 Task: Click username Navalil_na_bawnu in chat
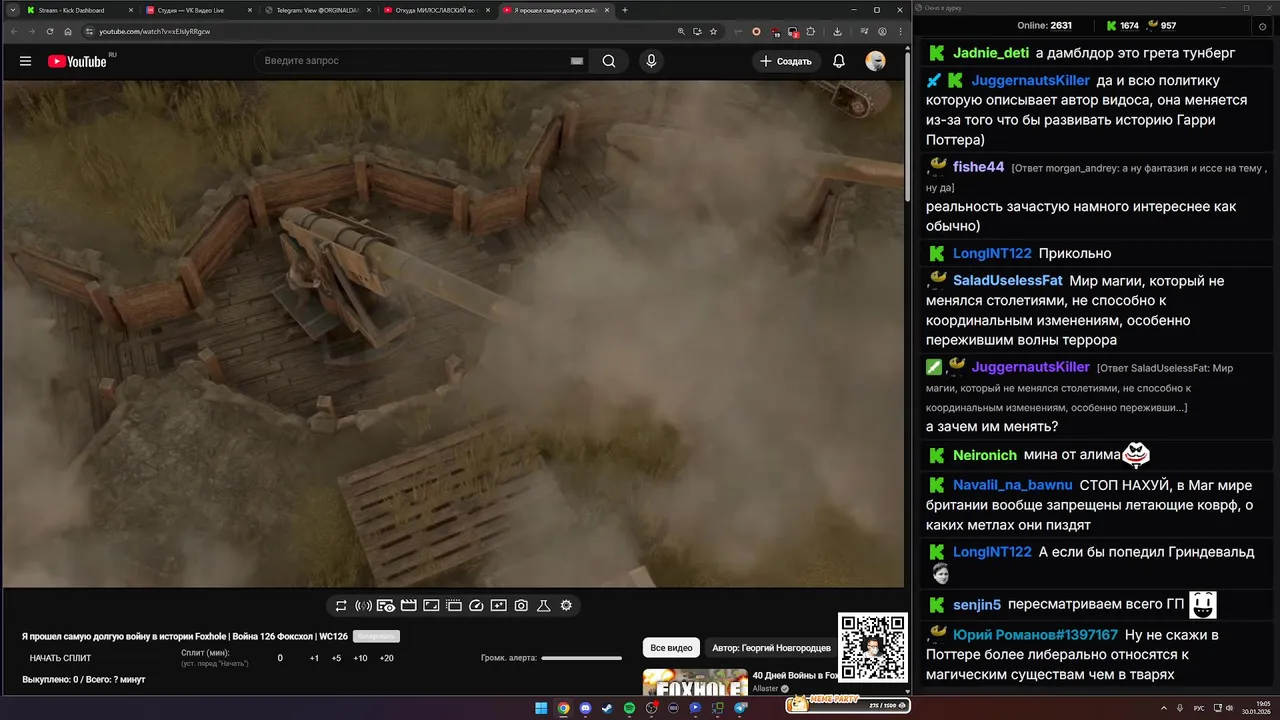click(x=1012, y=485)
